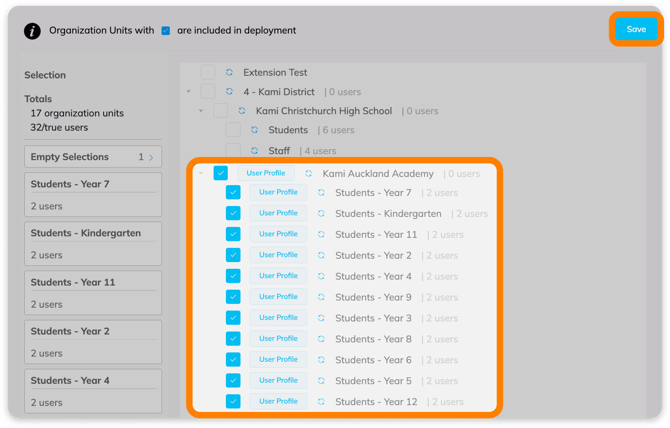Check the Students 6 users checkbox
The height and width of the screenshot is (428, 670).
(x=233, y=129)
